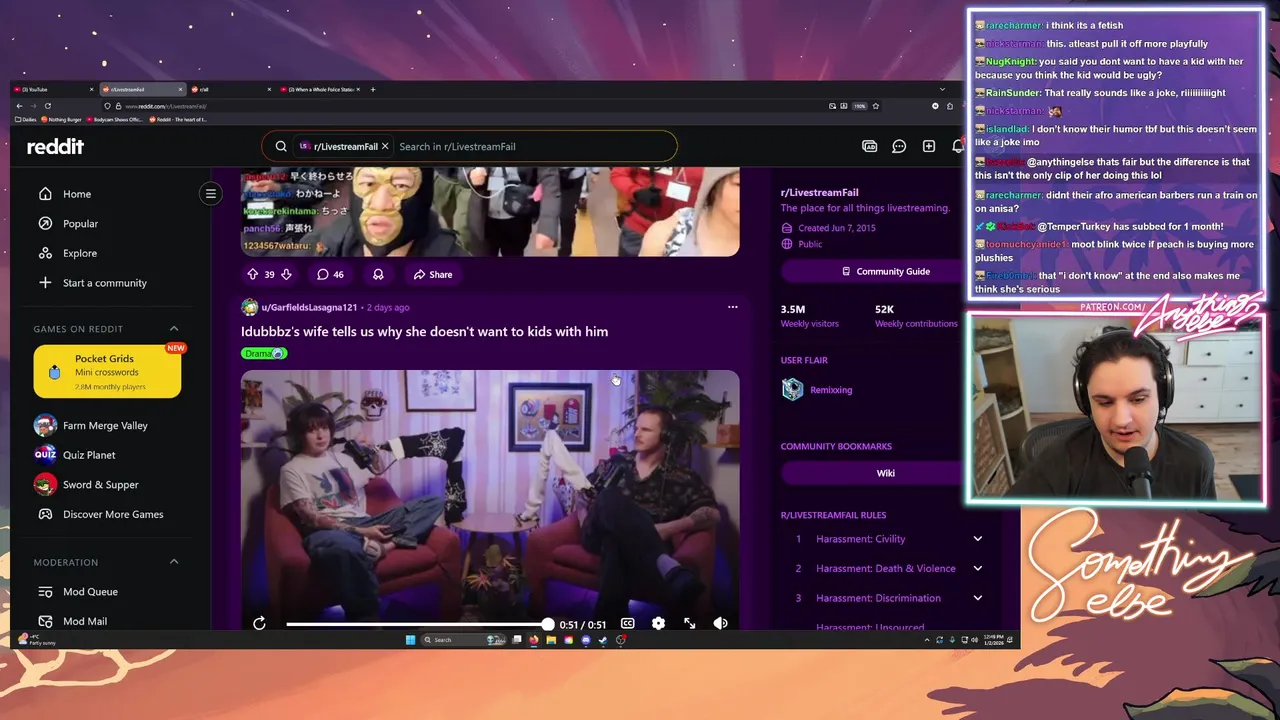Collapse the left navigation sidebar button

click(211, 193)
